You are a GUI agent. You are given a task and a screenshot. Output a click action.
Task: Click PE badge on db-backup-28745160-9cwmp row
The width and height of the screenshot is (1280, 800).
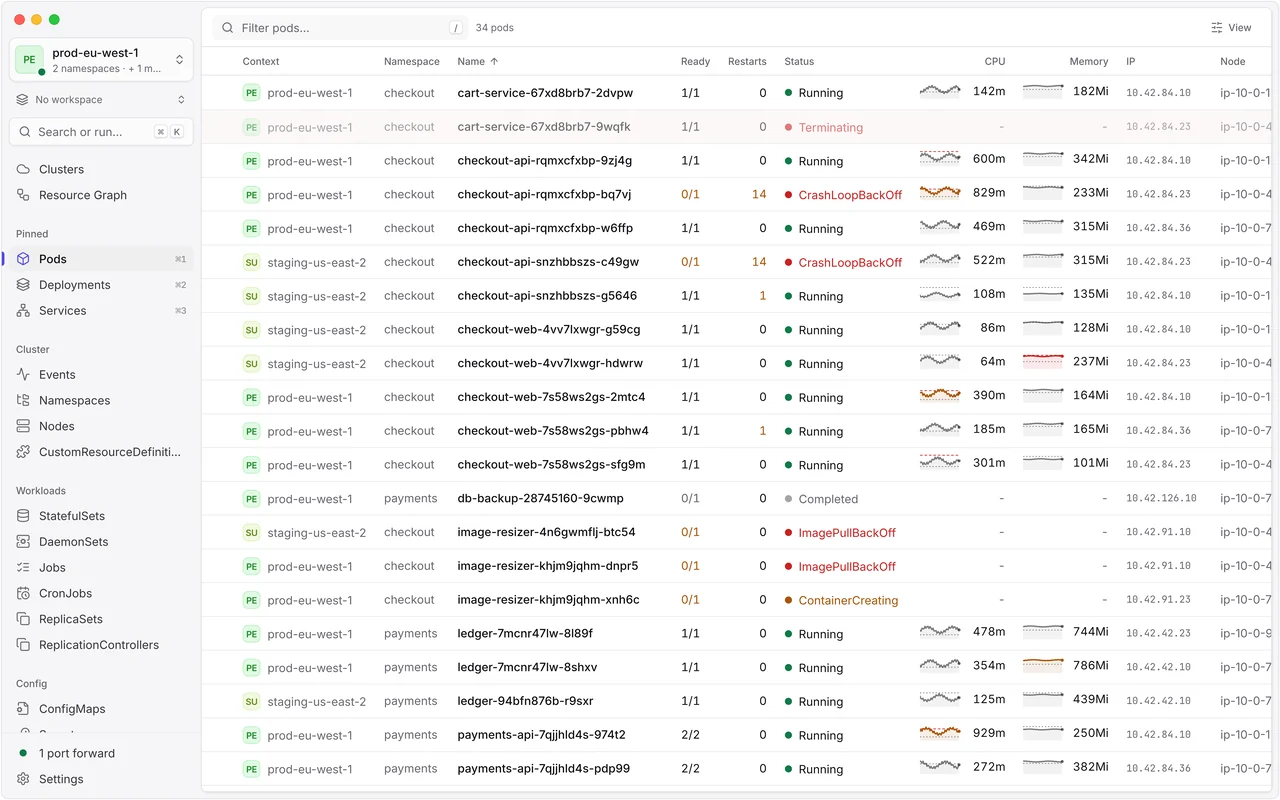coord(251,499)
